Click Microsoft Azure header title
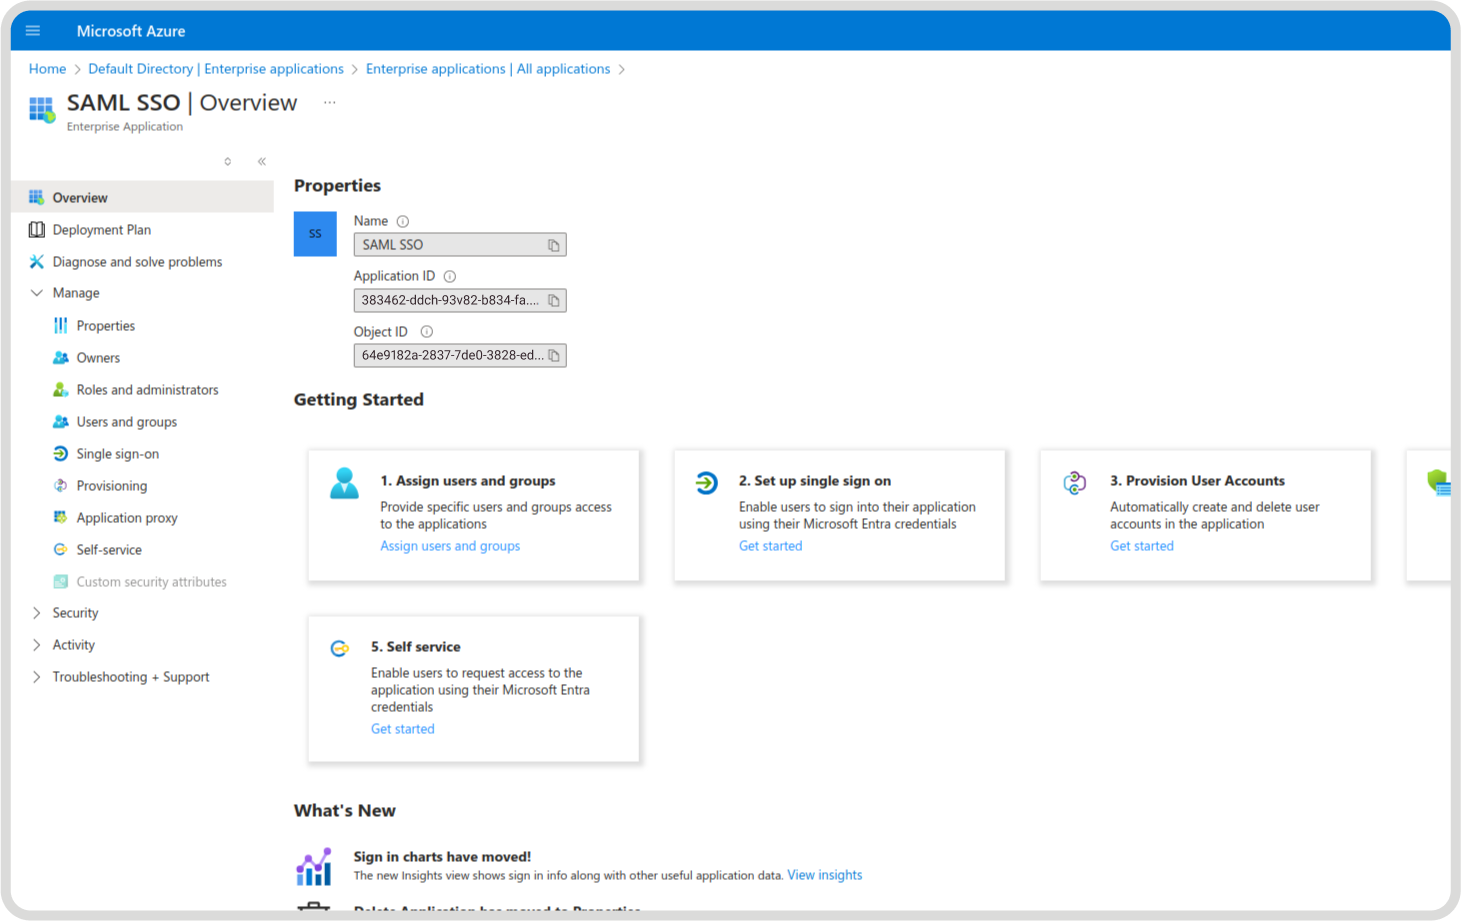 (x=131, y=31)
